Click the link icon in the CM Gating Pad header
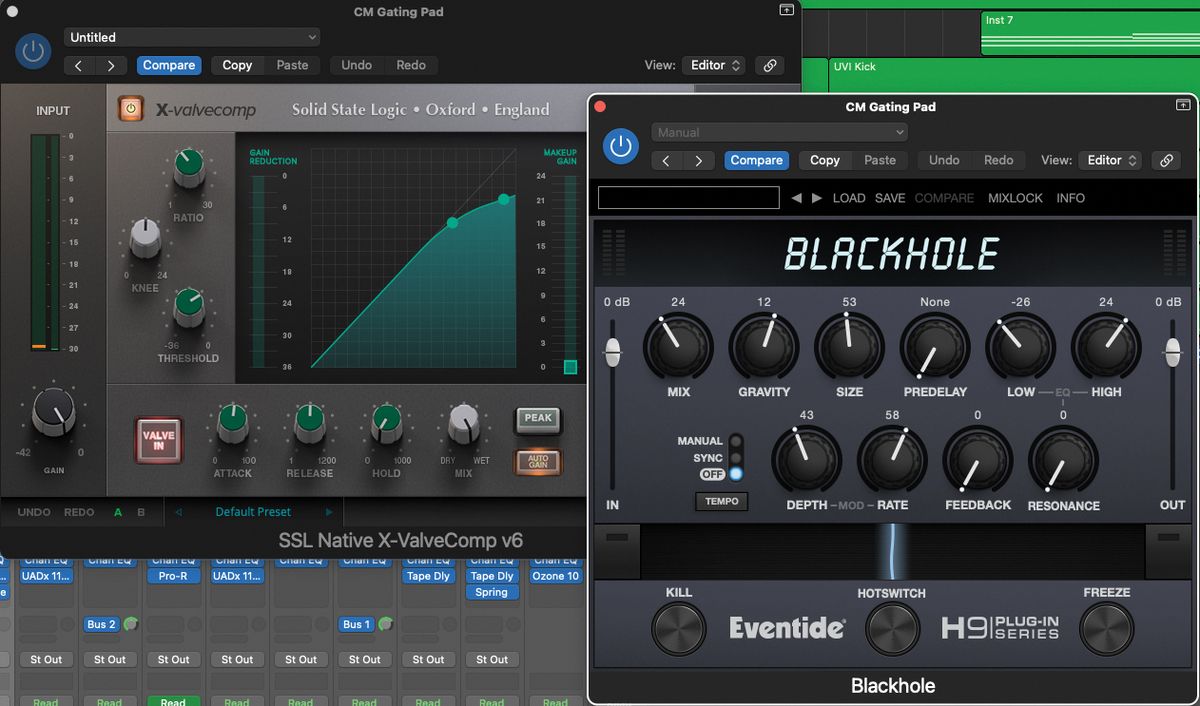Screen dimensions: 1200x706 click(1166, 160)
